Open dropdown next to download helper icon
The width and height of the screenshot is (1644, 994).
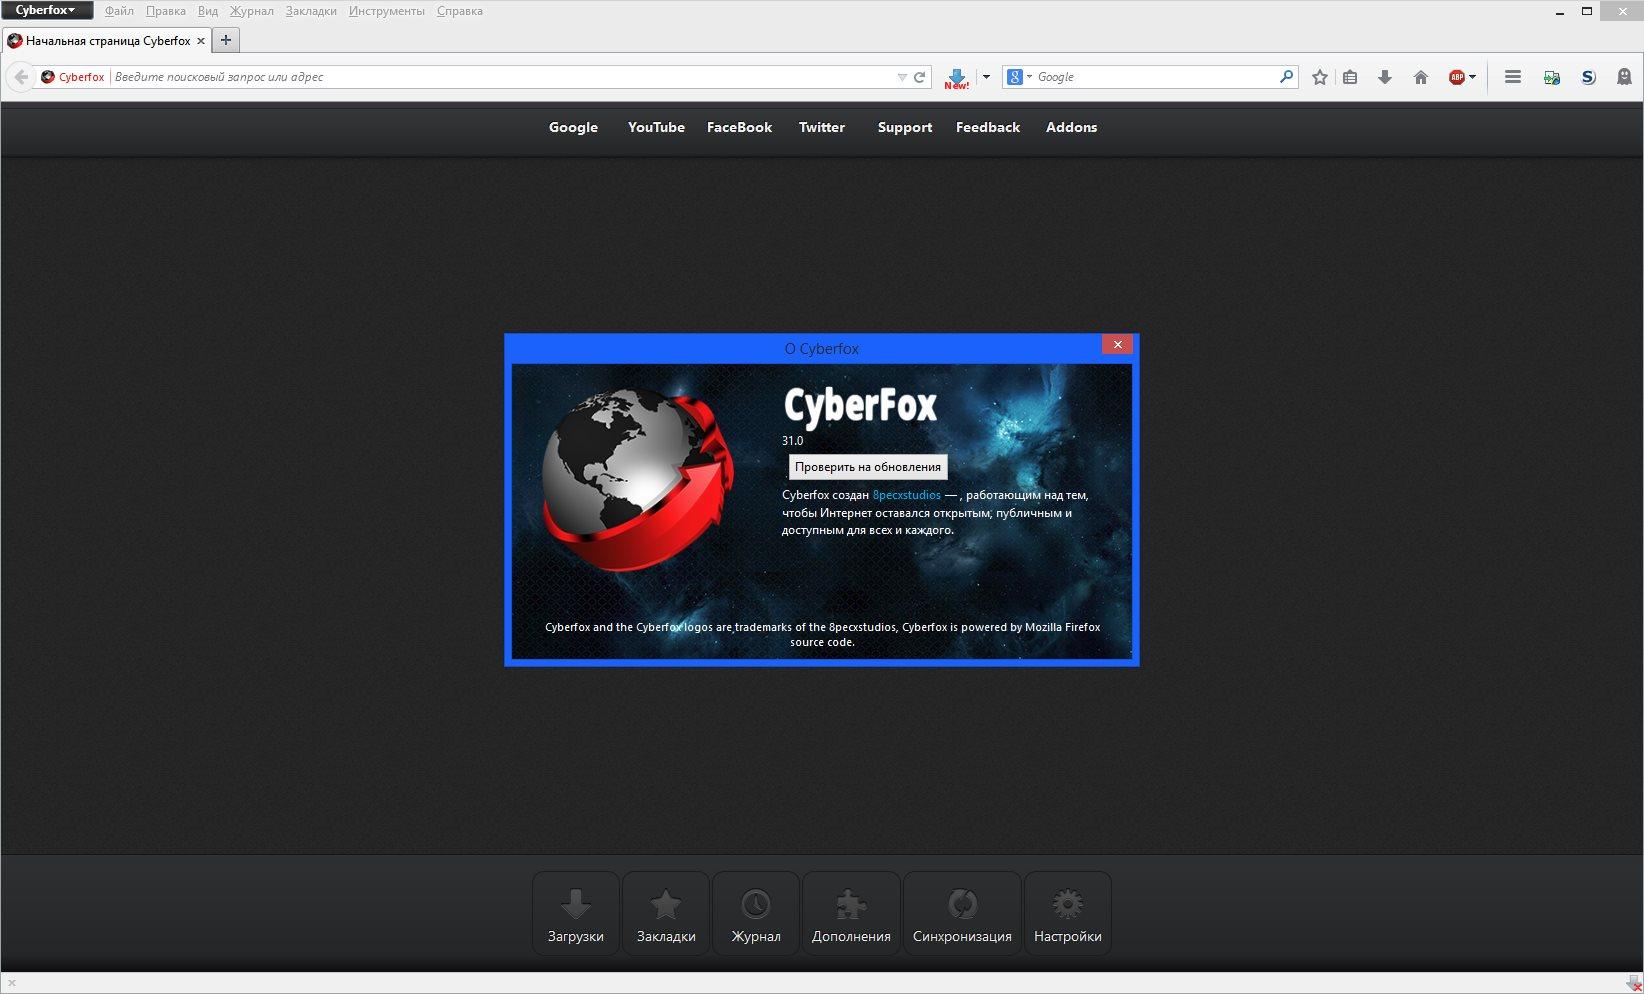point(986,77)
